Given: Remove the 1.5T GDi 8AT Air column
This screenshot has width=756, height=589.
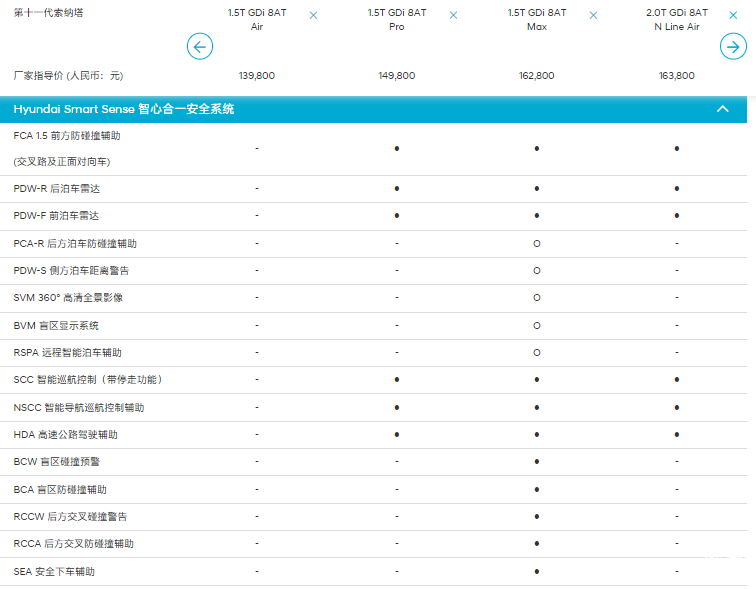Looking at the screenshot, I should 314,16.
